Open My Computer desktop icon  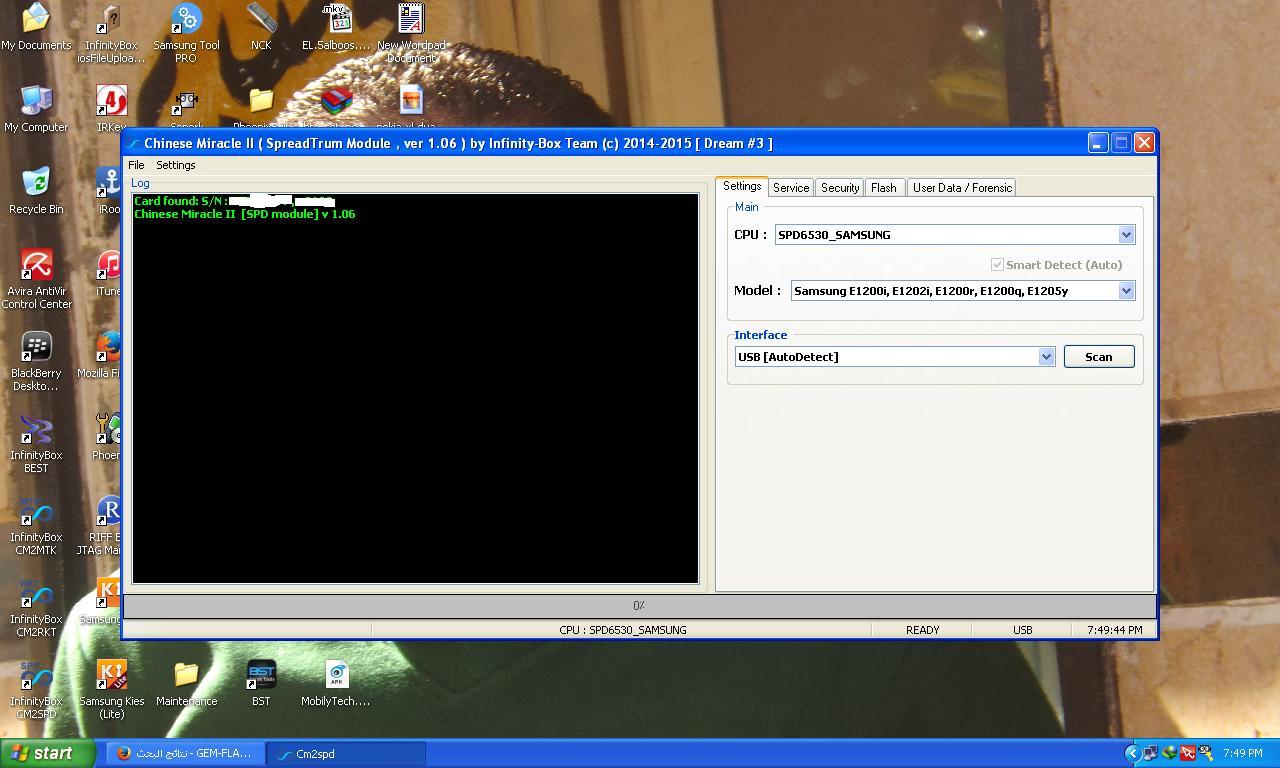point(36,109)
